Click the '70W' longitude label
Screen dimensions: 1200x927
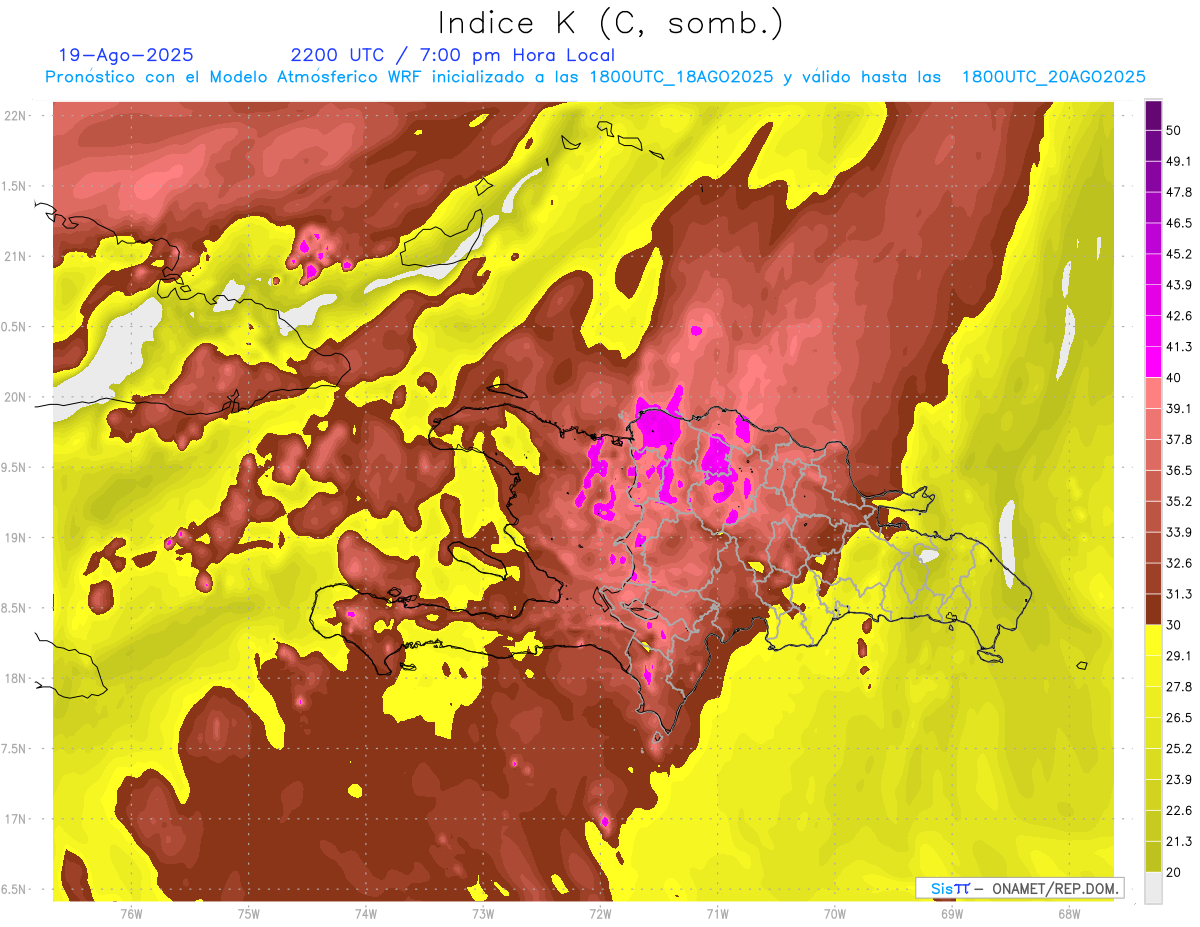coord(835,914)
